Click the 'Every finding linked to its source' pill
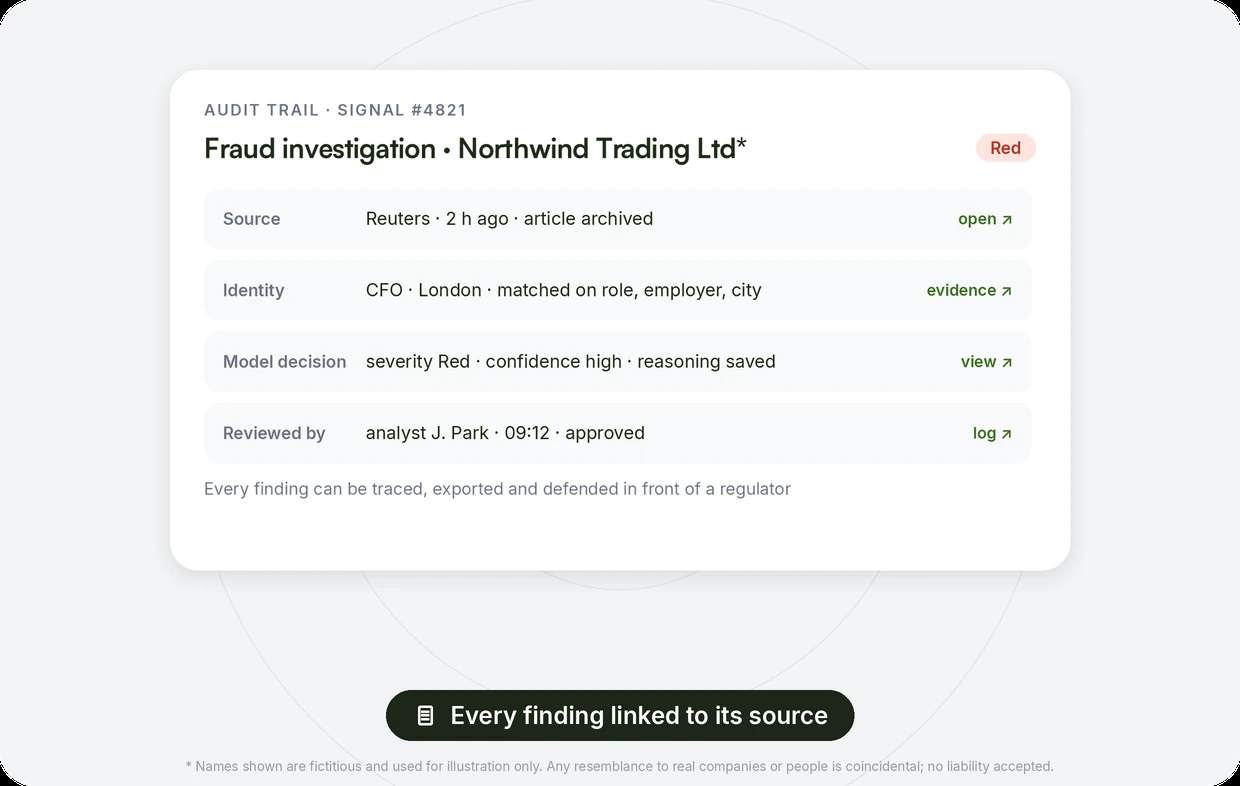The image size is (1240, 786). [x=620, y=716]
